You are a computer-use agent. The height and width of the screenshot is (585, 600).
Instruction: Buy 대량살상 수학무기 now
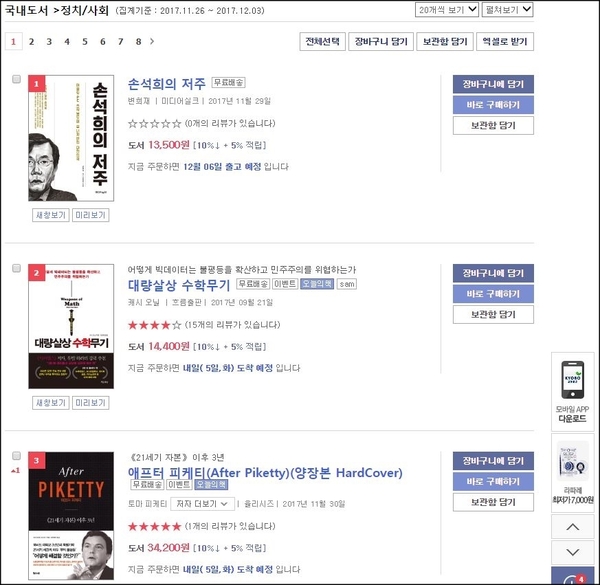(493, 294)
